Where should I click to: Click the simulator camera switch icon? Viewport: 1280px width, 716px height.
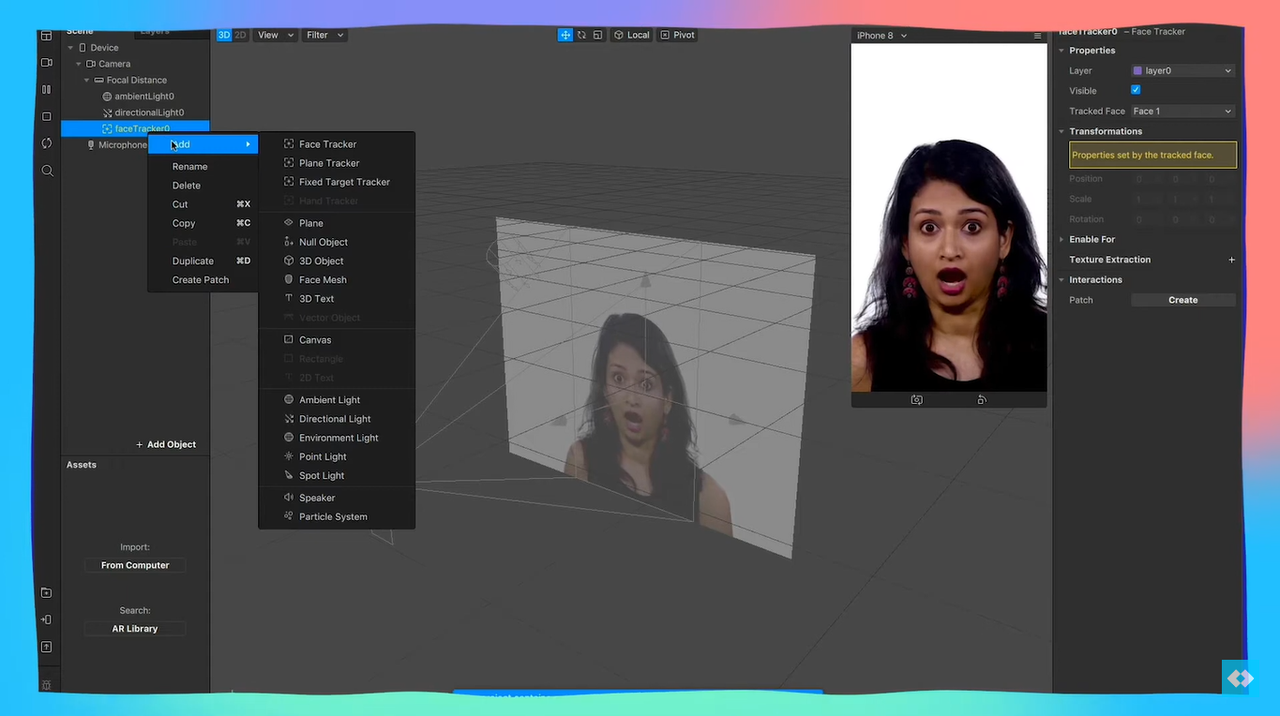pos(916,400)
